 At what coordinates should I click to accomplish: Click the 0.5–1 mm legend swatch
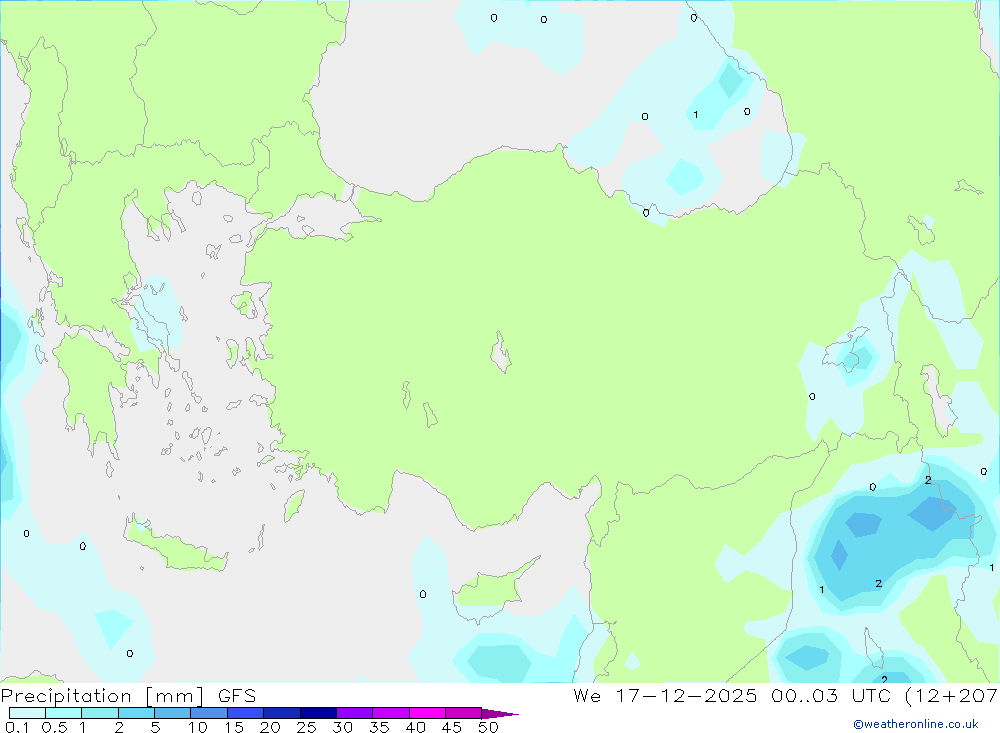(63, 713)
